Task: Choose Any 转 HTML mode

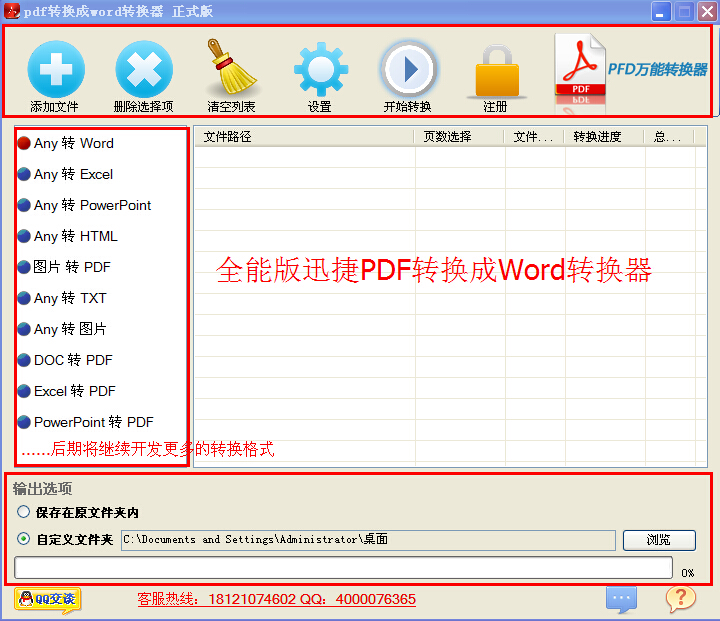Action: pyautogui.click(x=68, y=236)
